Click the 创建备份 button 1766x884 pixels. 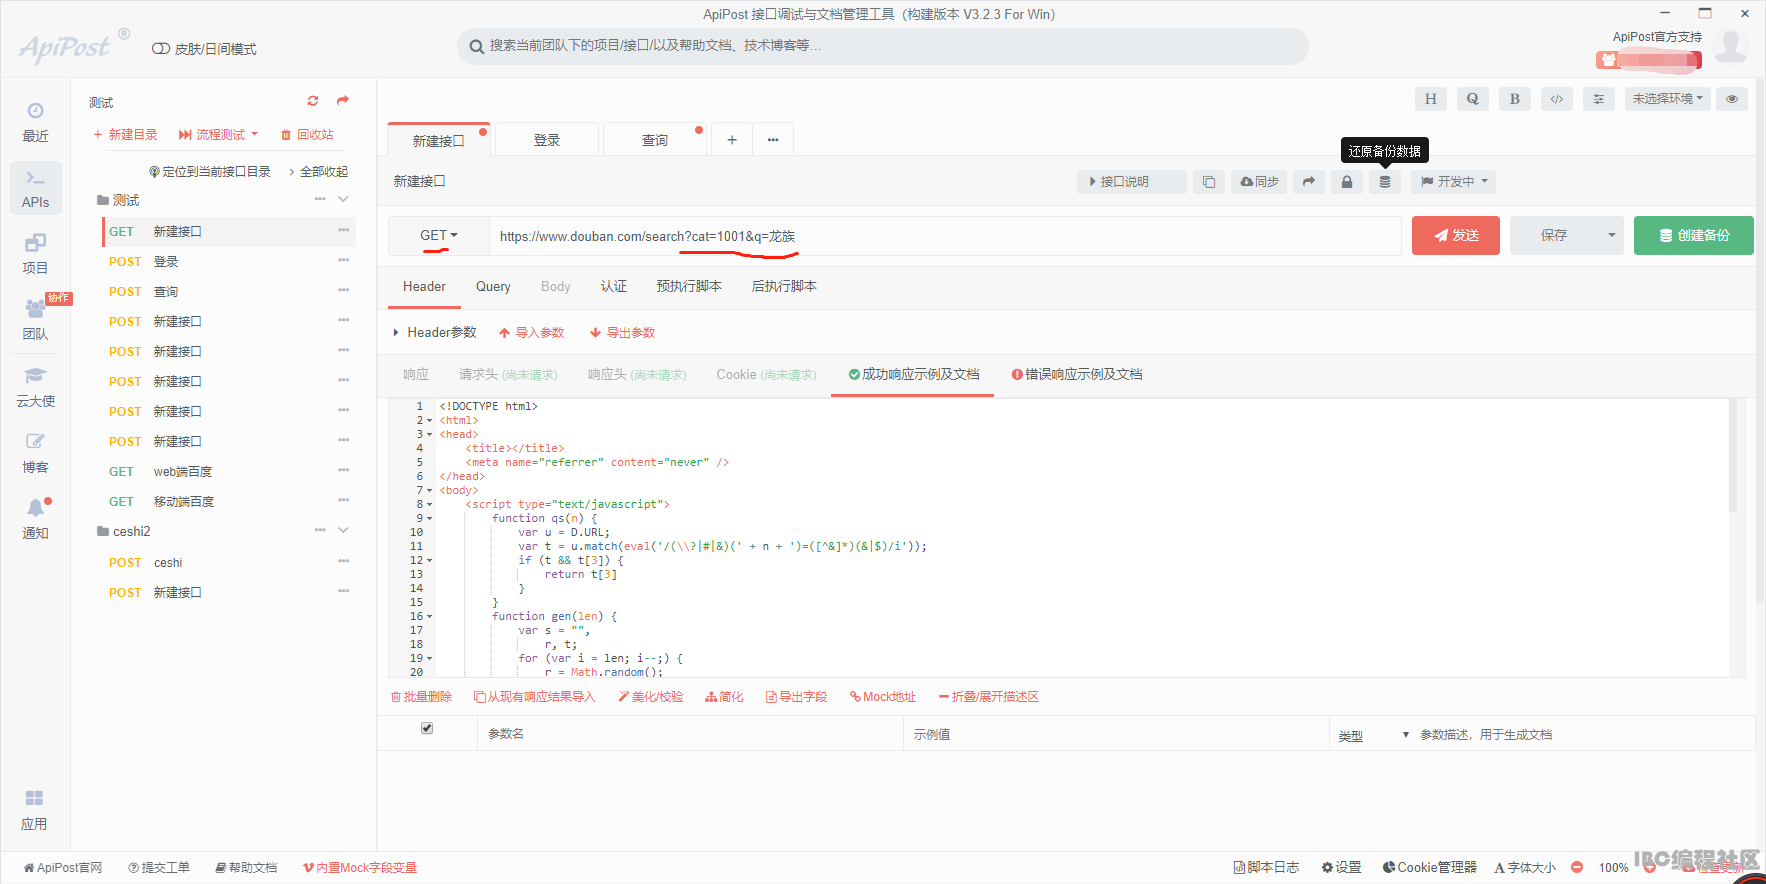1693,236
